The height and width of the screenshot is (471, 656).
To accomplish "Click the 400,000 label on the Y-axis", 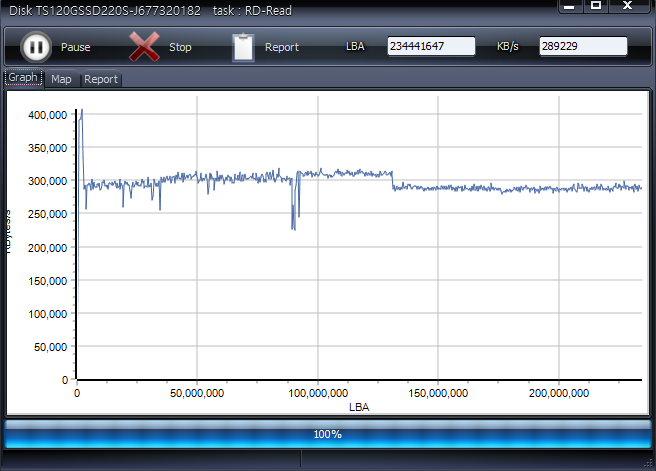I will pos(48,115).
